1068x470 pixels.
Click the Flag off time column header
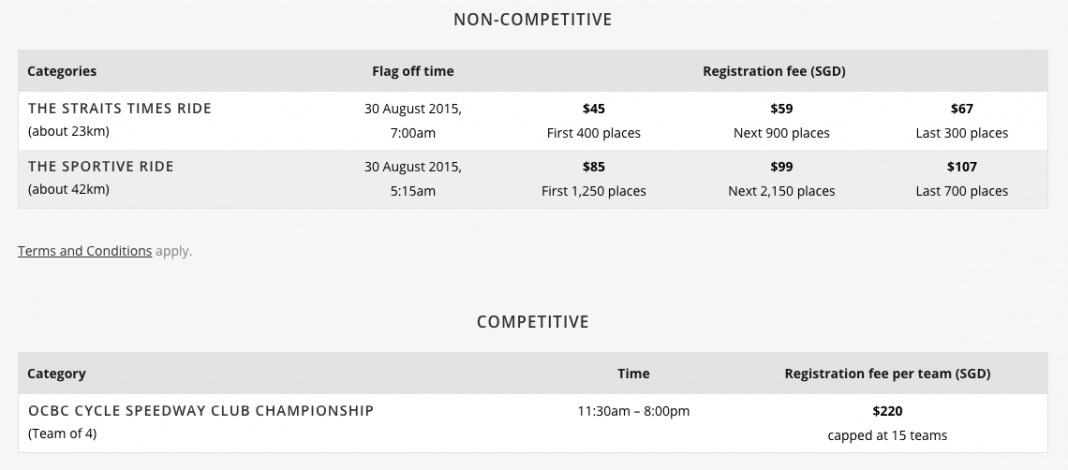pyautogui.click(x=413, y=71)
